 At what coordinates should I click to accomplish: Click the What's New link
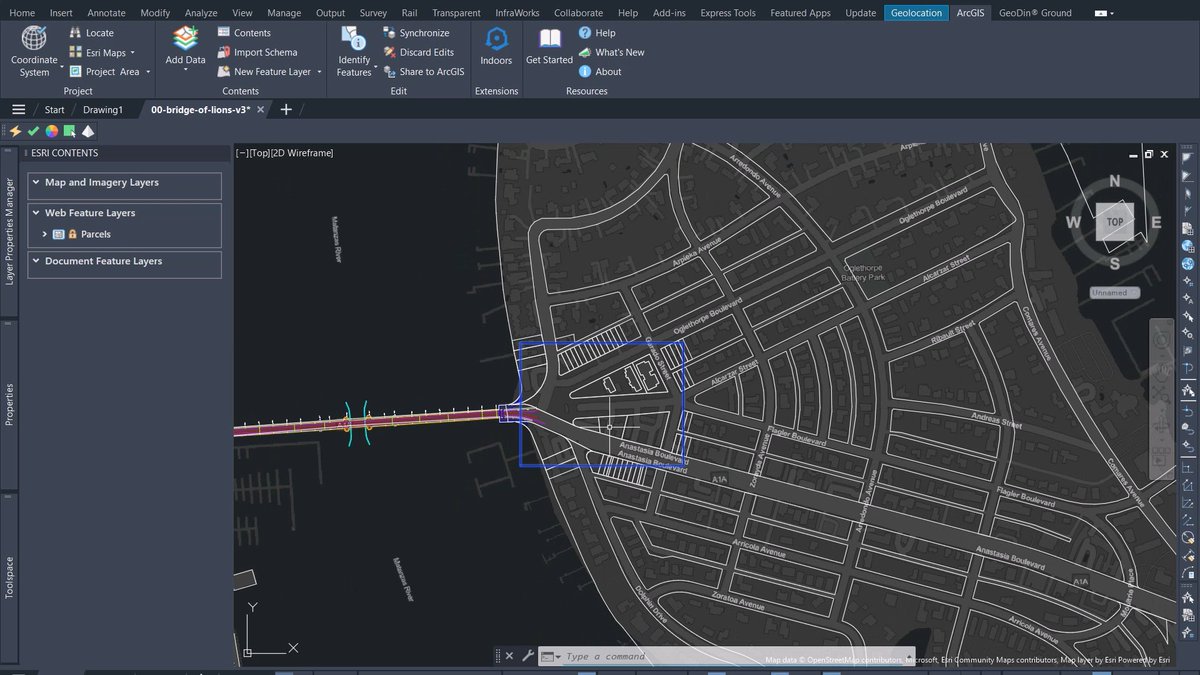coord(612,52)
